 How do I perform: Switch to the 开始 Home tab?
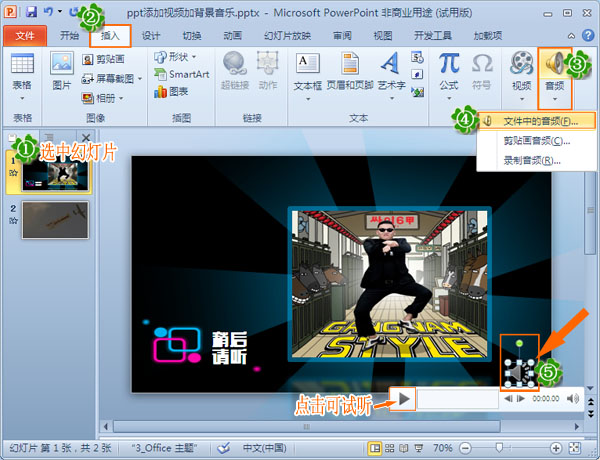click(69, 36)
